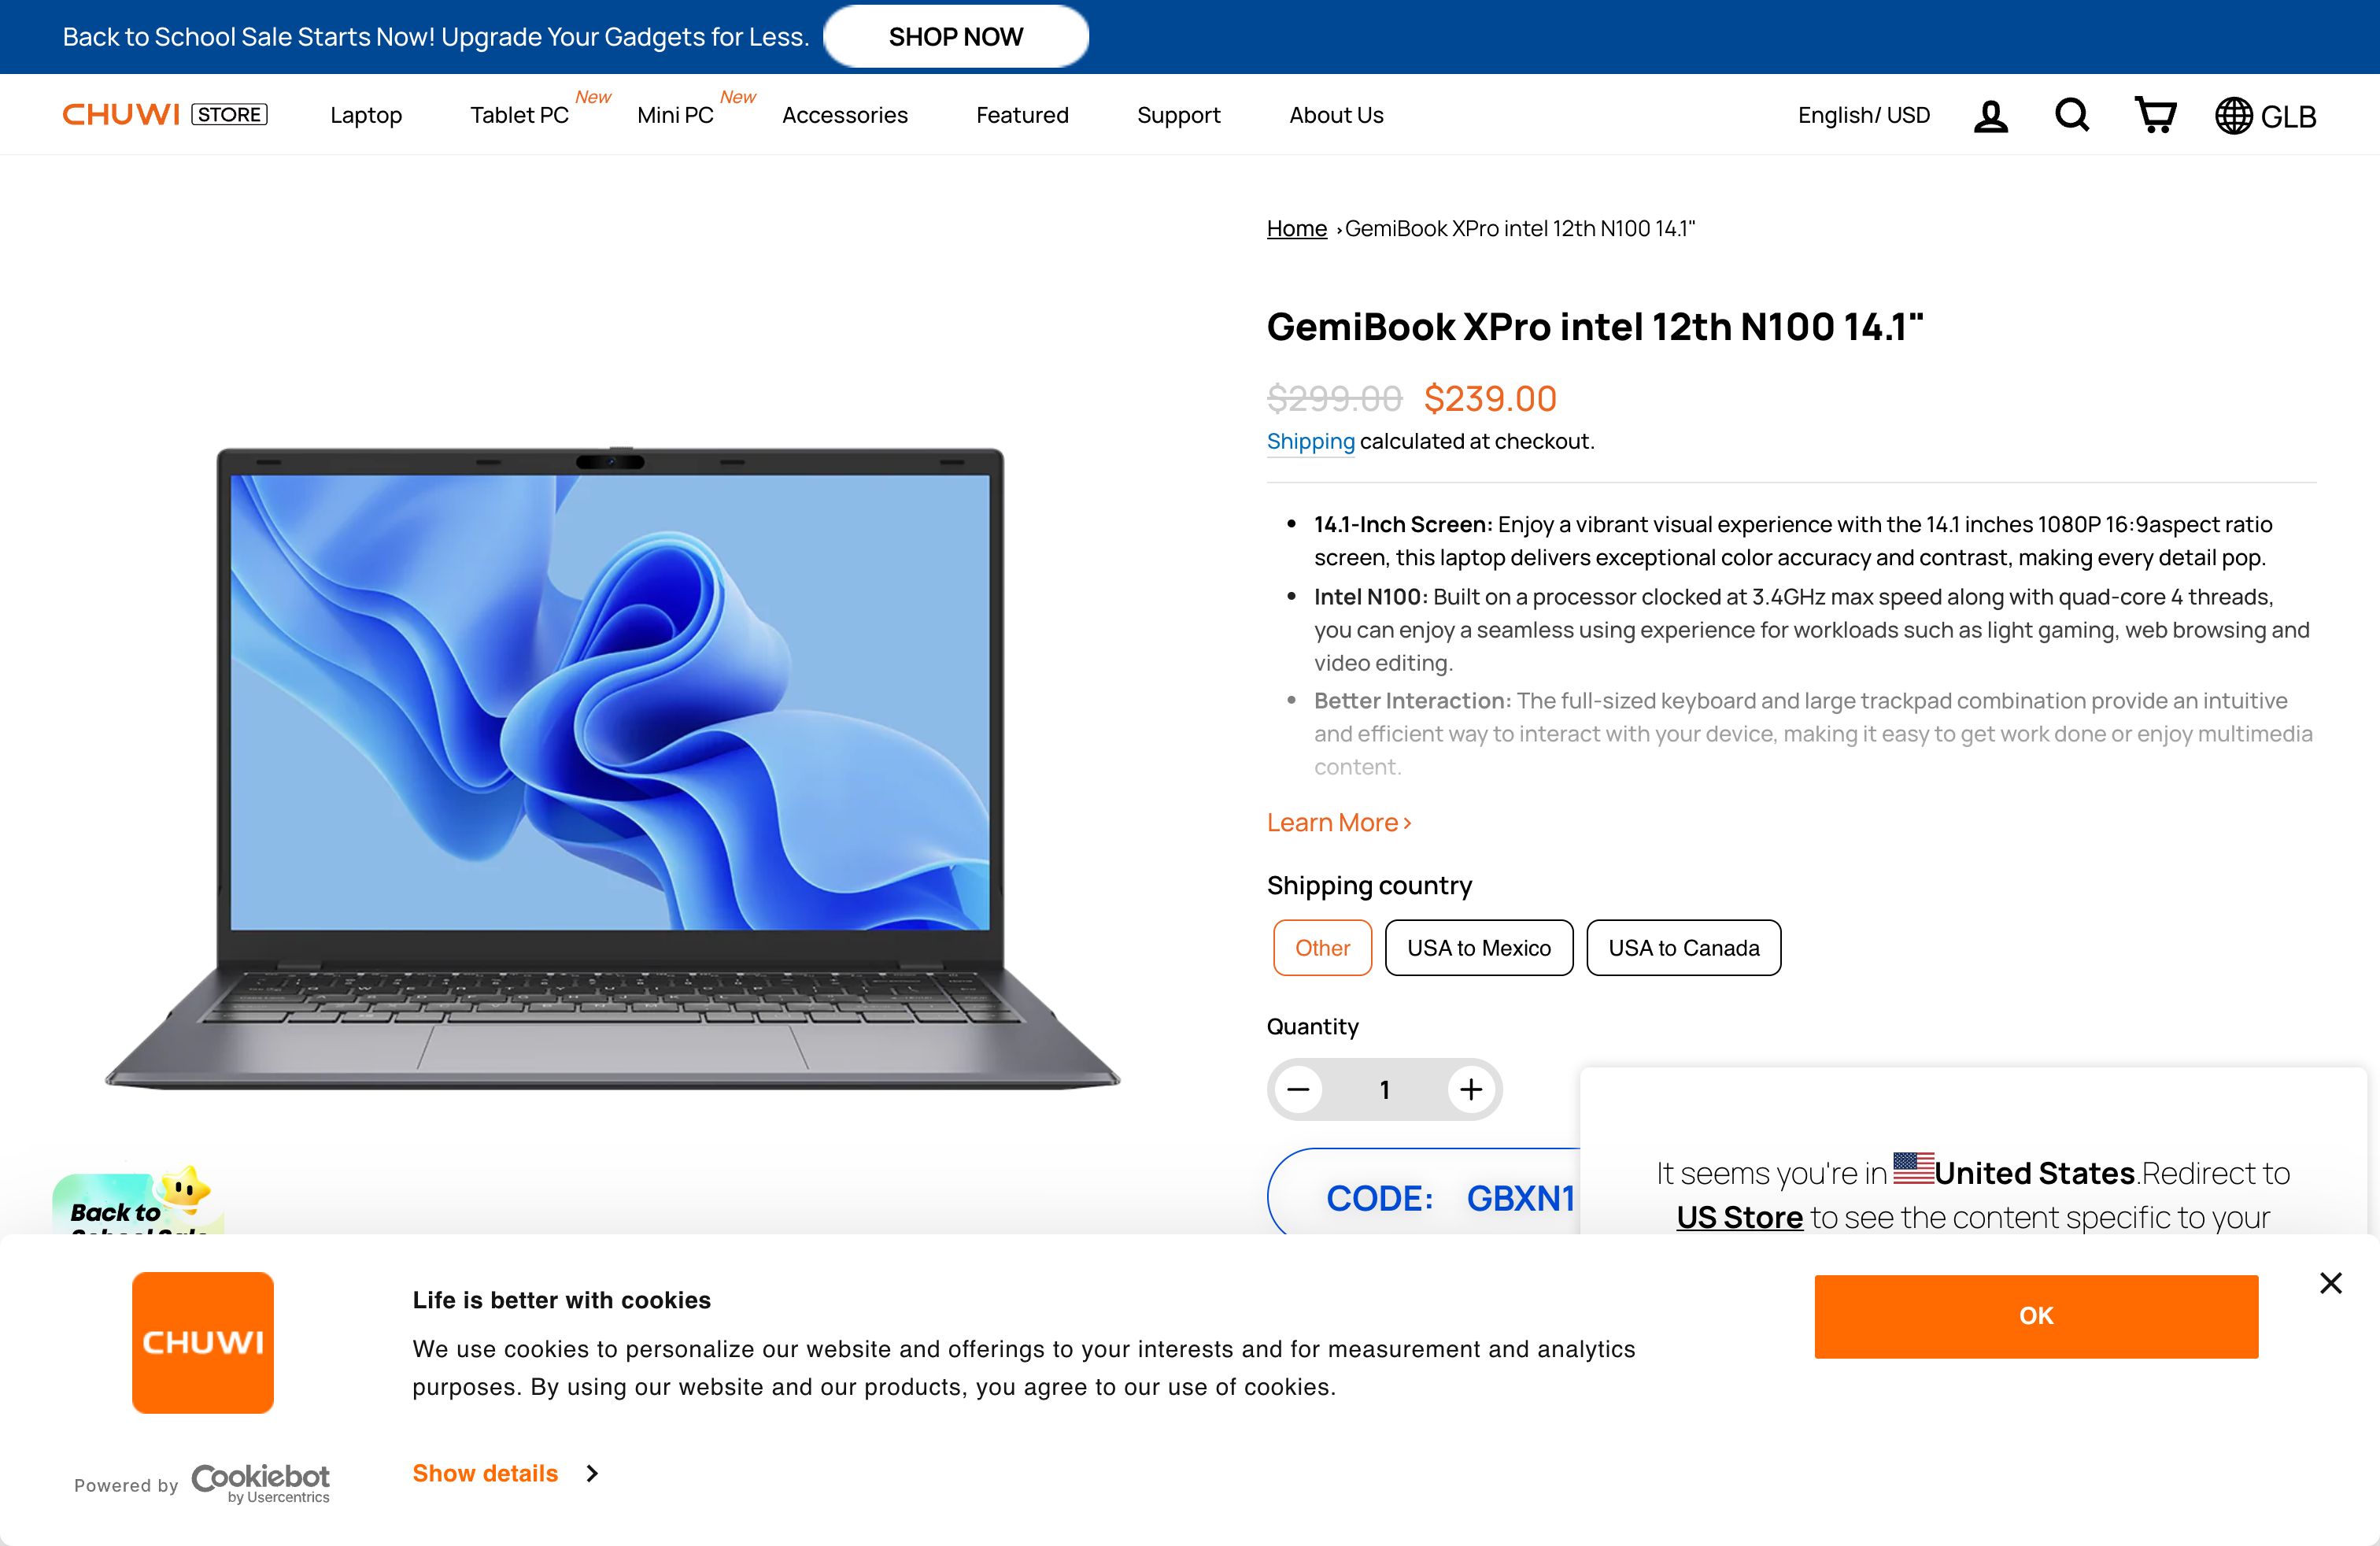Click the GLB globe region icon
Viewport: 2380px width, 1546px height.
tap(2265, 116)
